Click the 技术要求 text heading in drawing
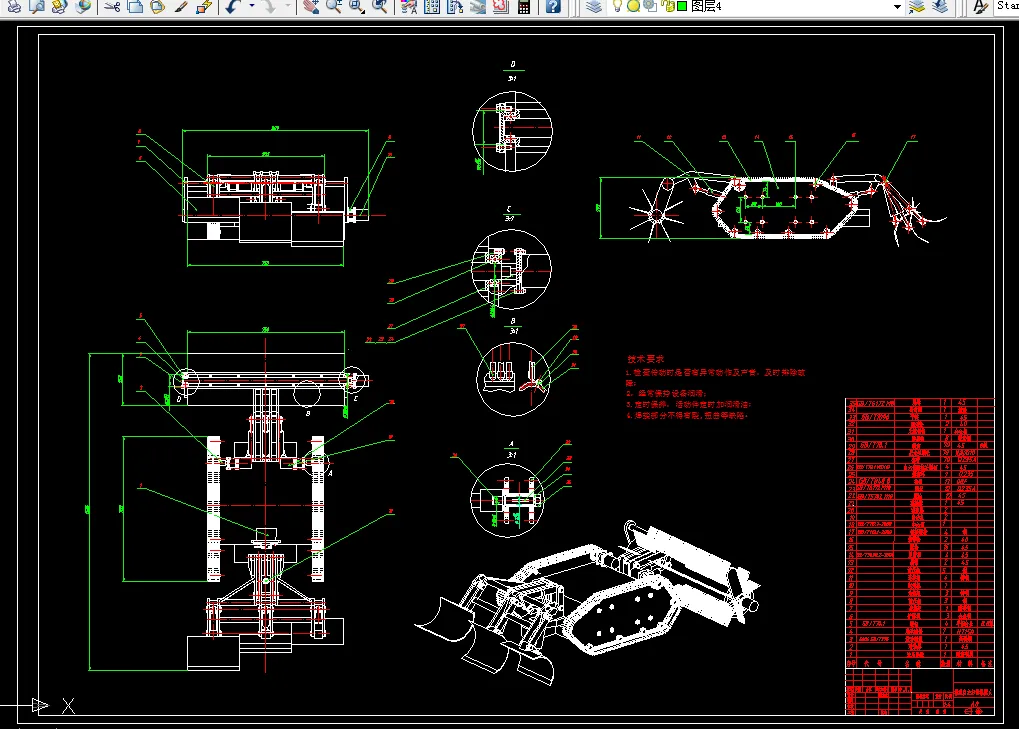The height and width of the screenshot is (729, 1019). click(646, 358)
